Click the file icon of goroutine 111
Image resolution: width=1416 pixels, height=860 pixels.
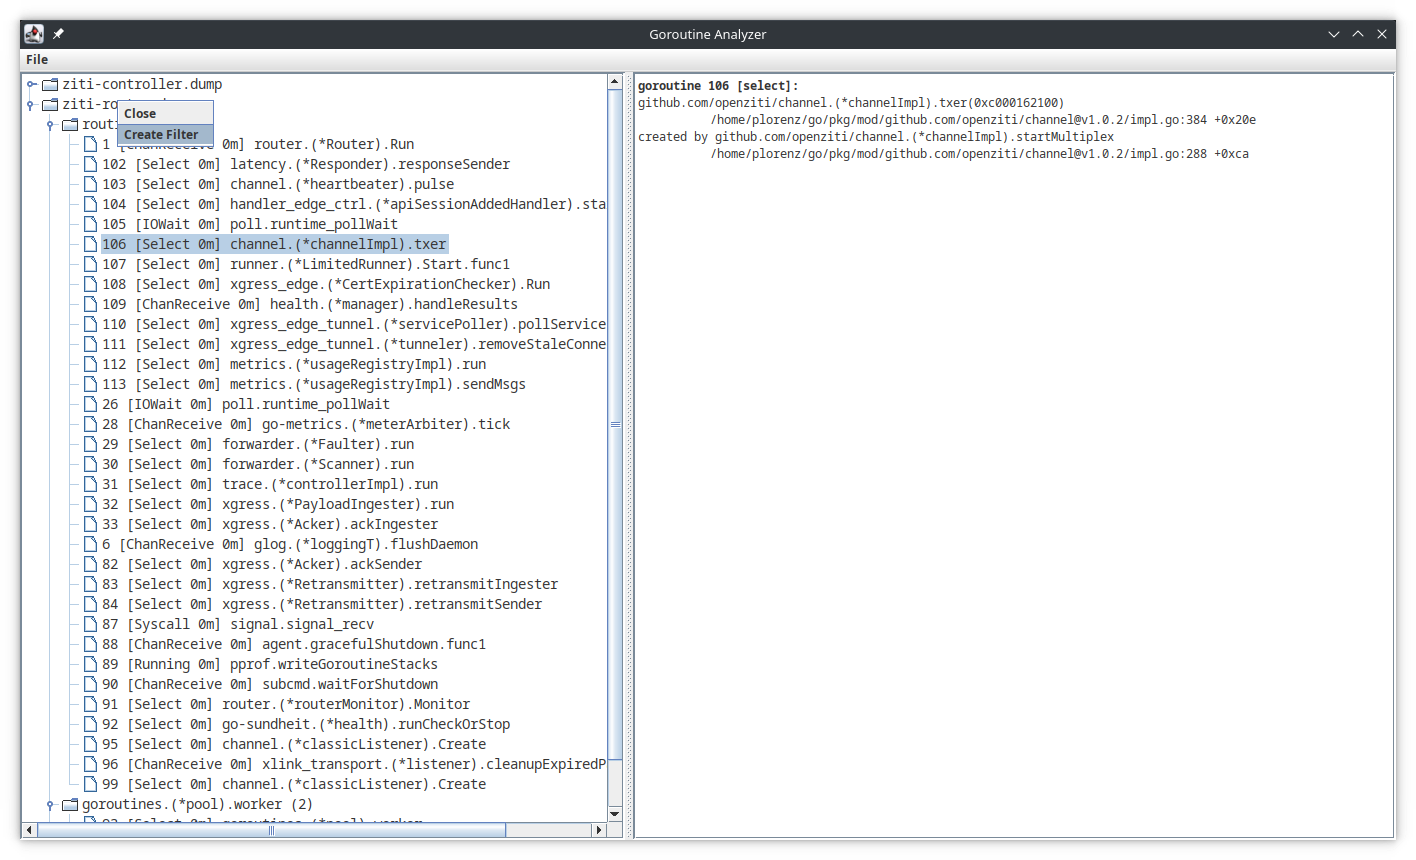point(90,344)
